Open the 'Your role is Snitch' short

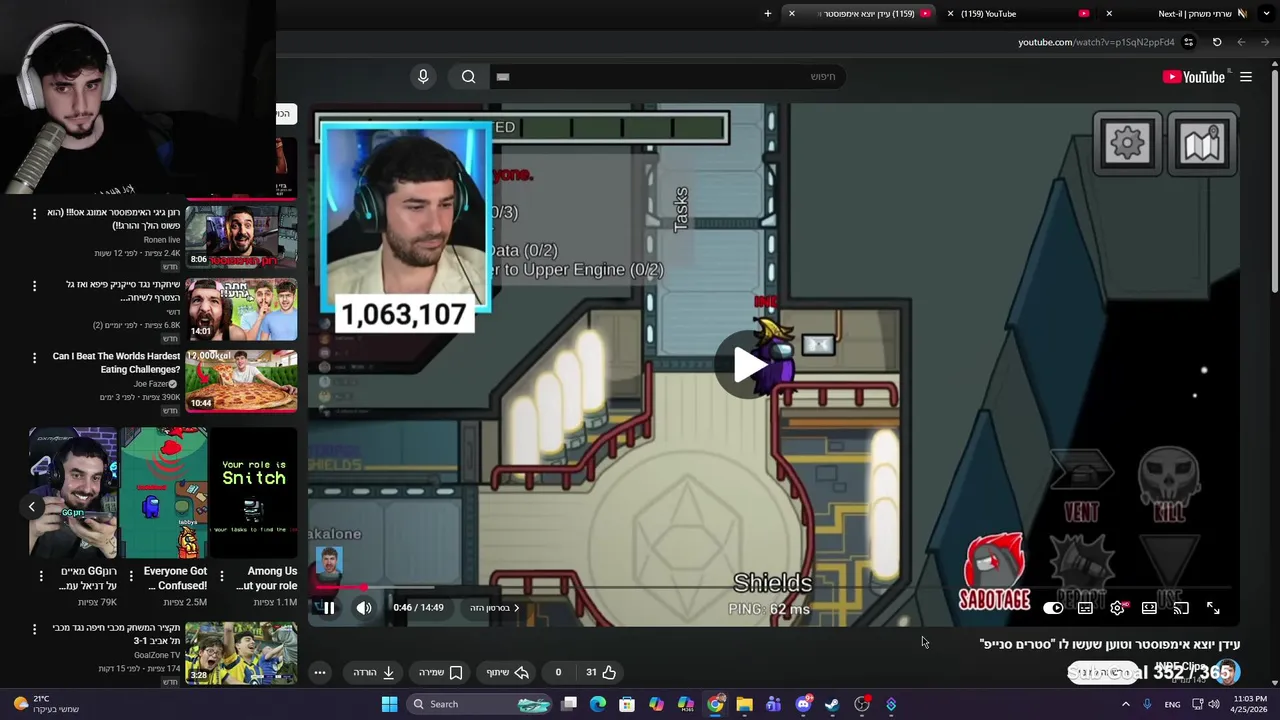(254, 493)
